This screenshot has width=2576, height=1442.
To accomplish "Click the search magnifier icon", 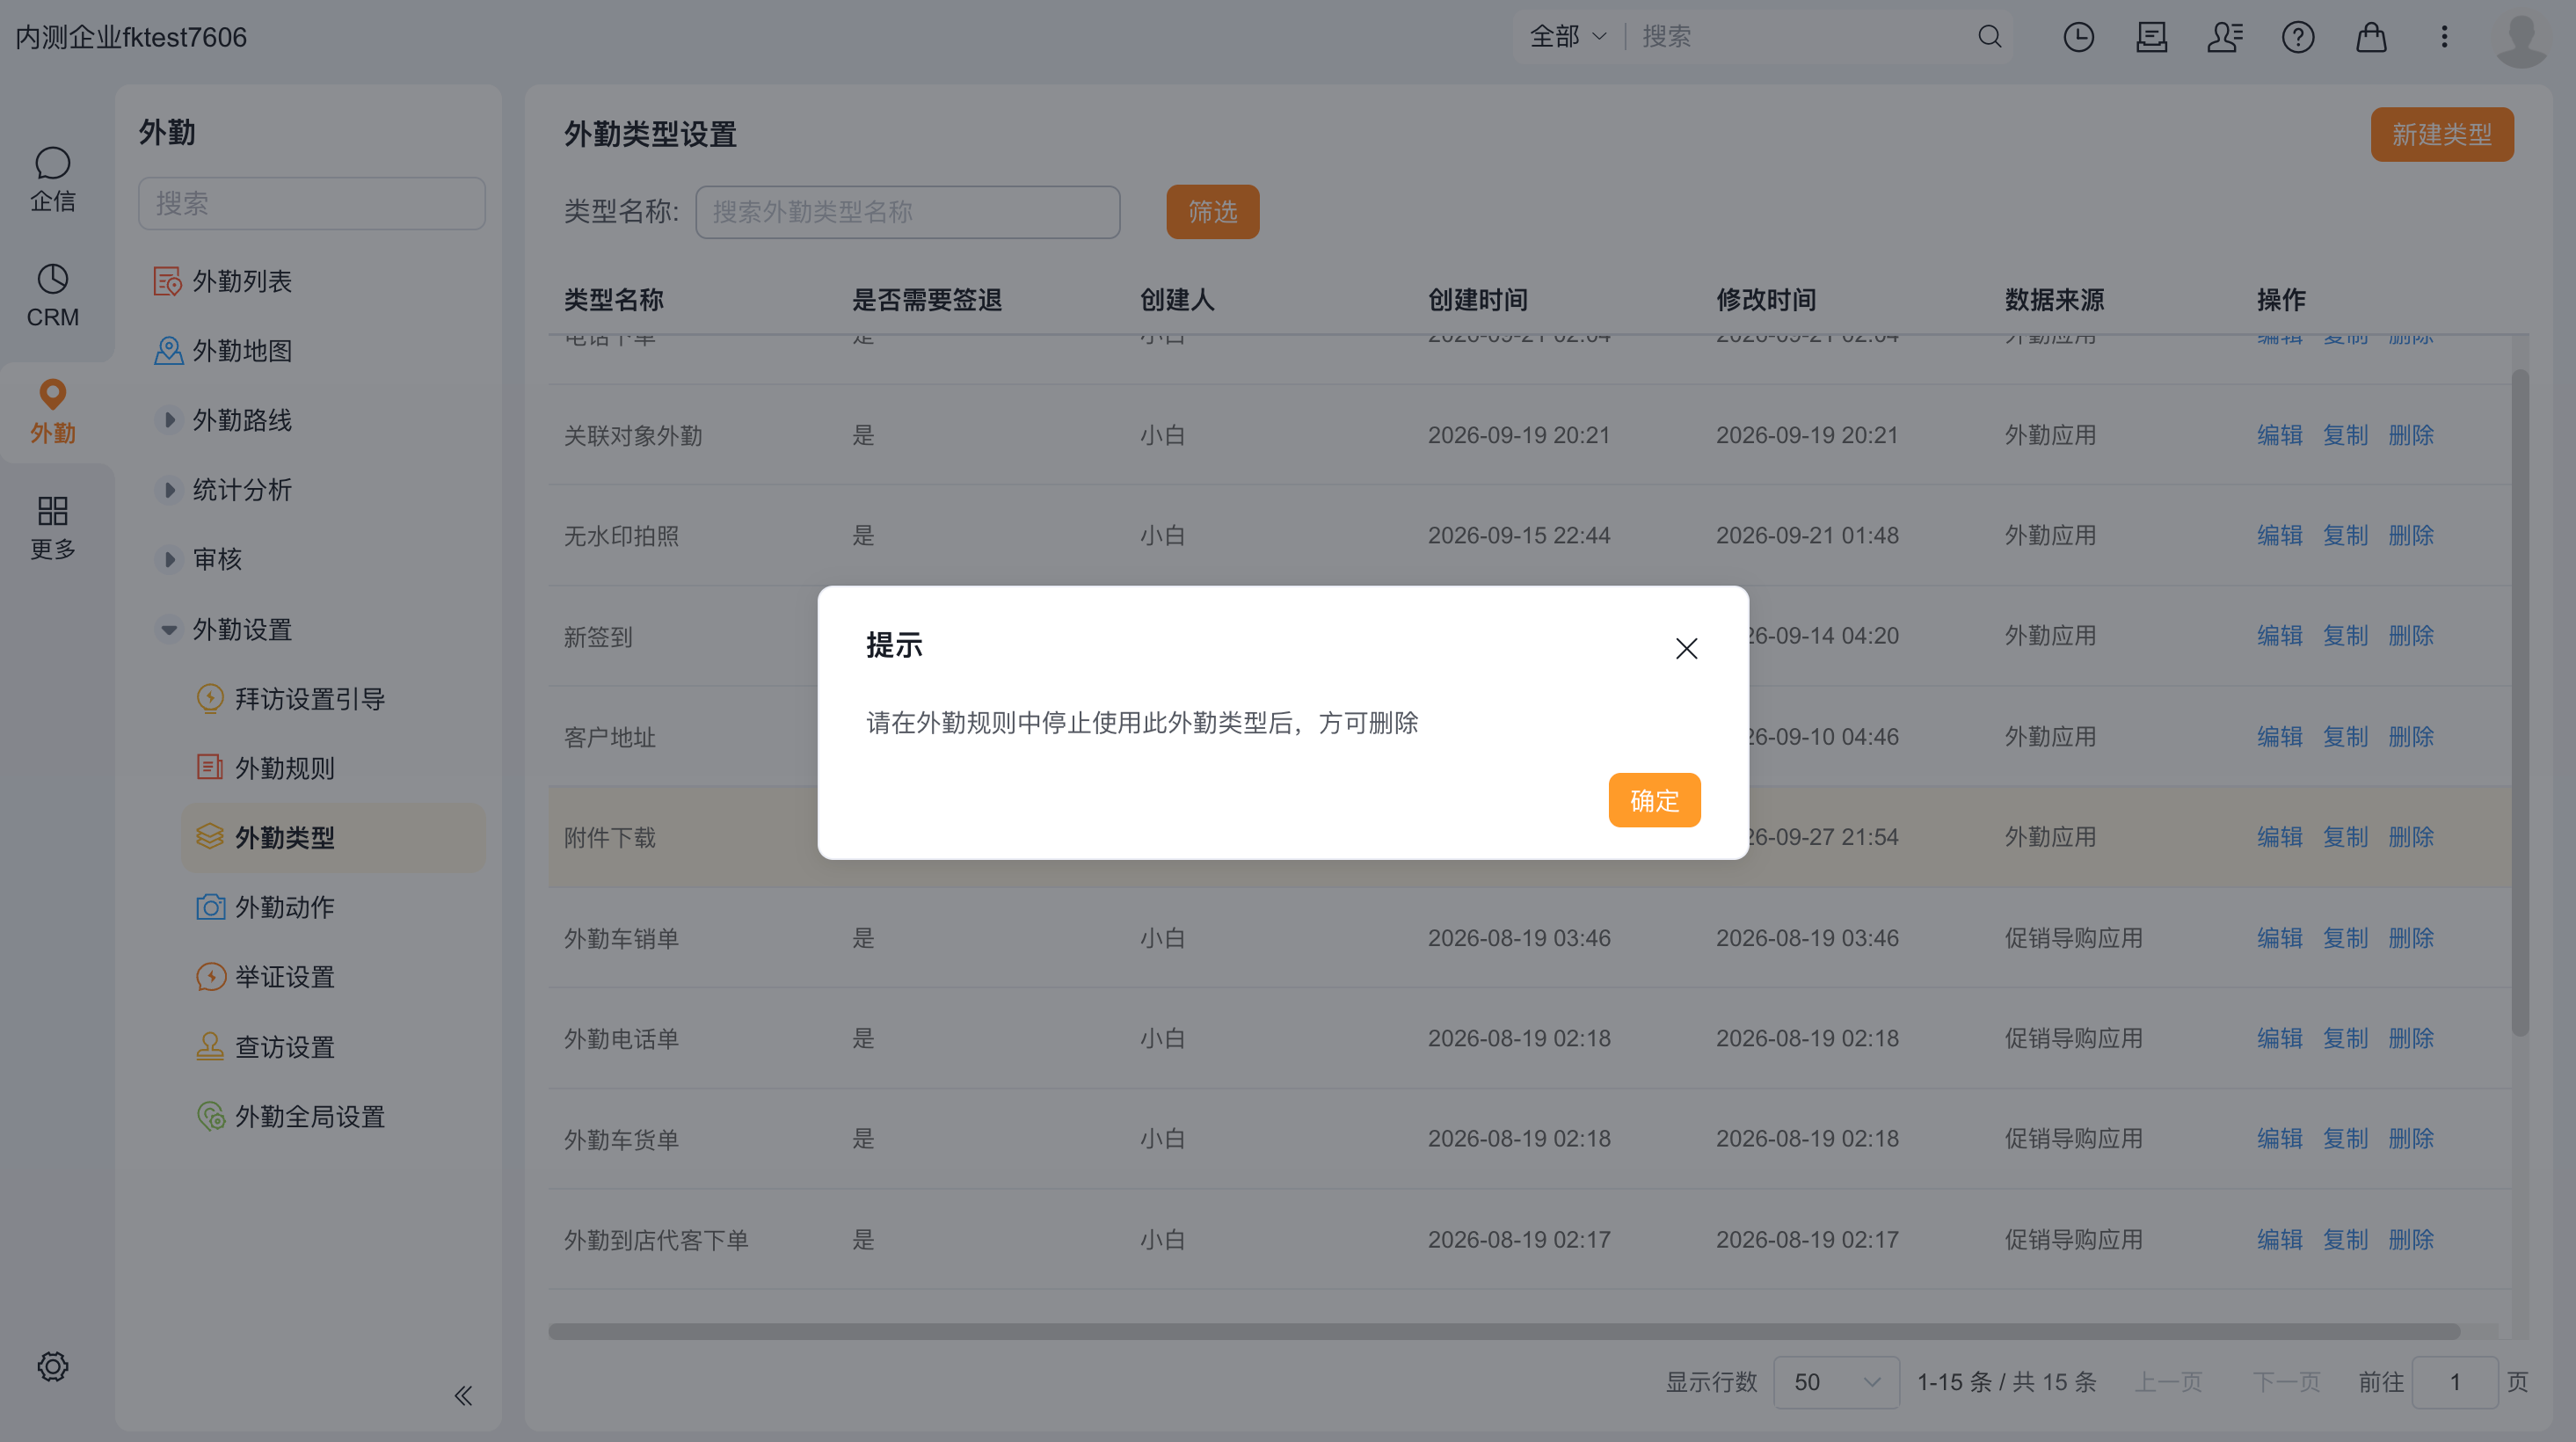I will (1989, 37).
